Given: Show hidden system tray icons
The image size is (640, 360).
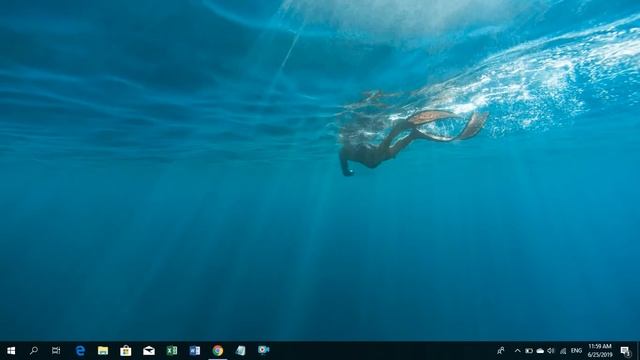Looking at the screenshot, I should (518, 351).
